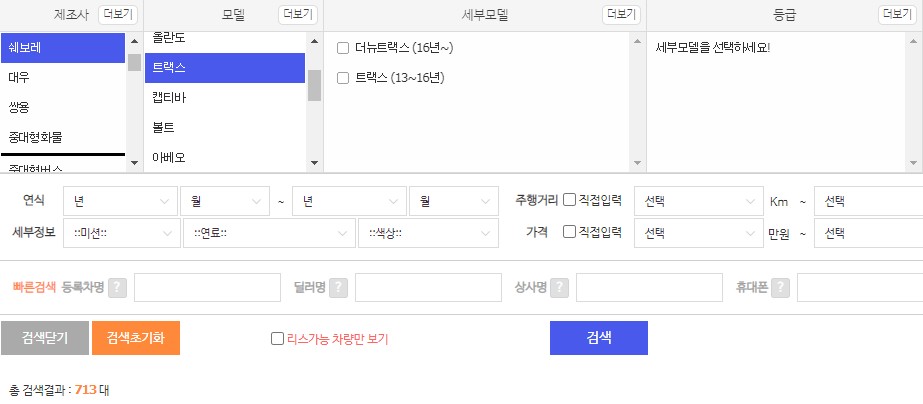Open the ::미션:: dropdown

(x=122, y=233)
